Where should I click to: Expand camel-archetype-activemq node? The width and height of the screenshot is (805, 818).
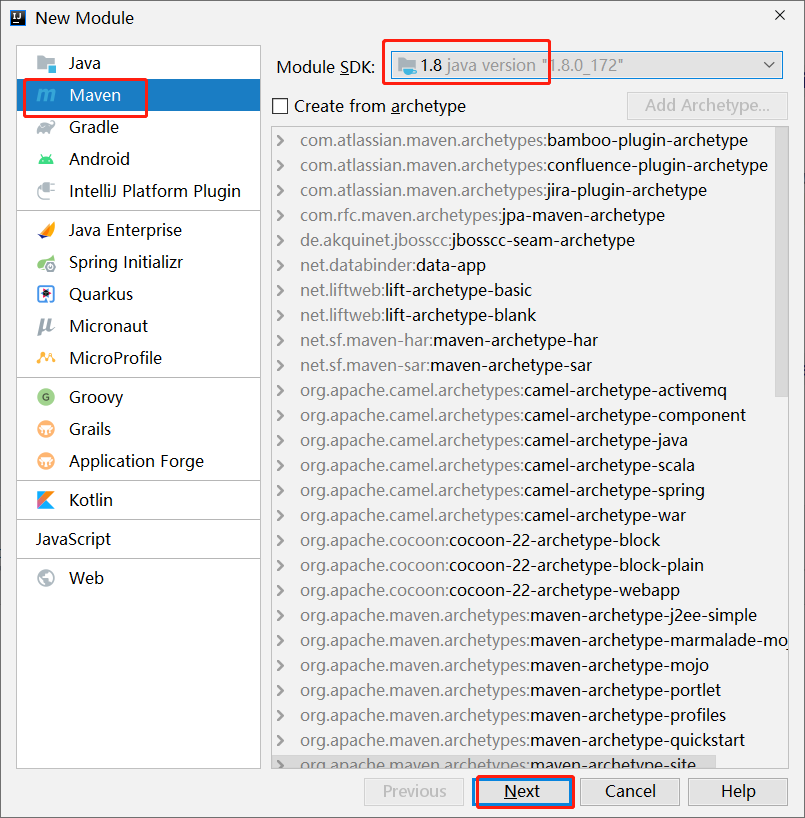pos(281,391)
